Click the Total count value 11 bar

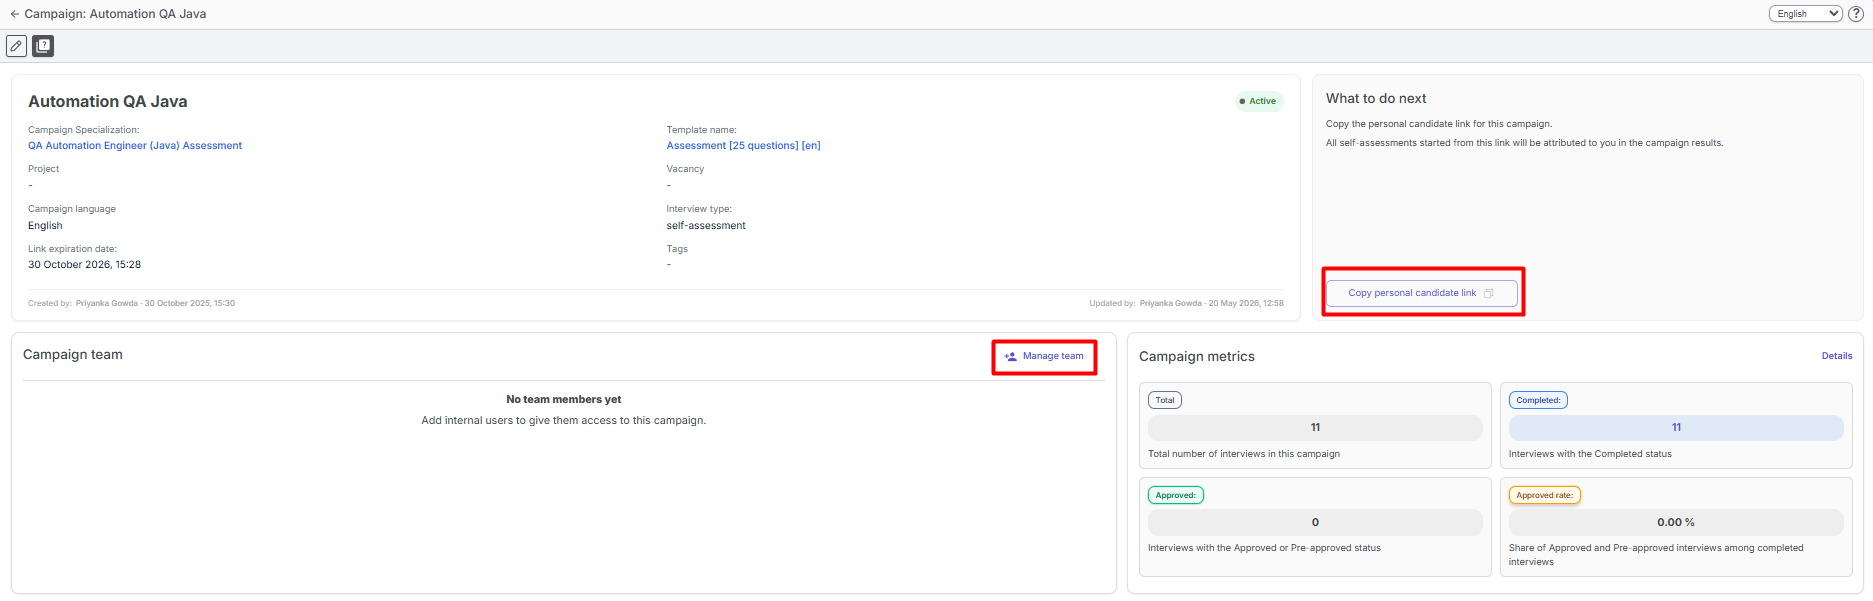1315,427
